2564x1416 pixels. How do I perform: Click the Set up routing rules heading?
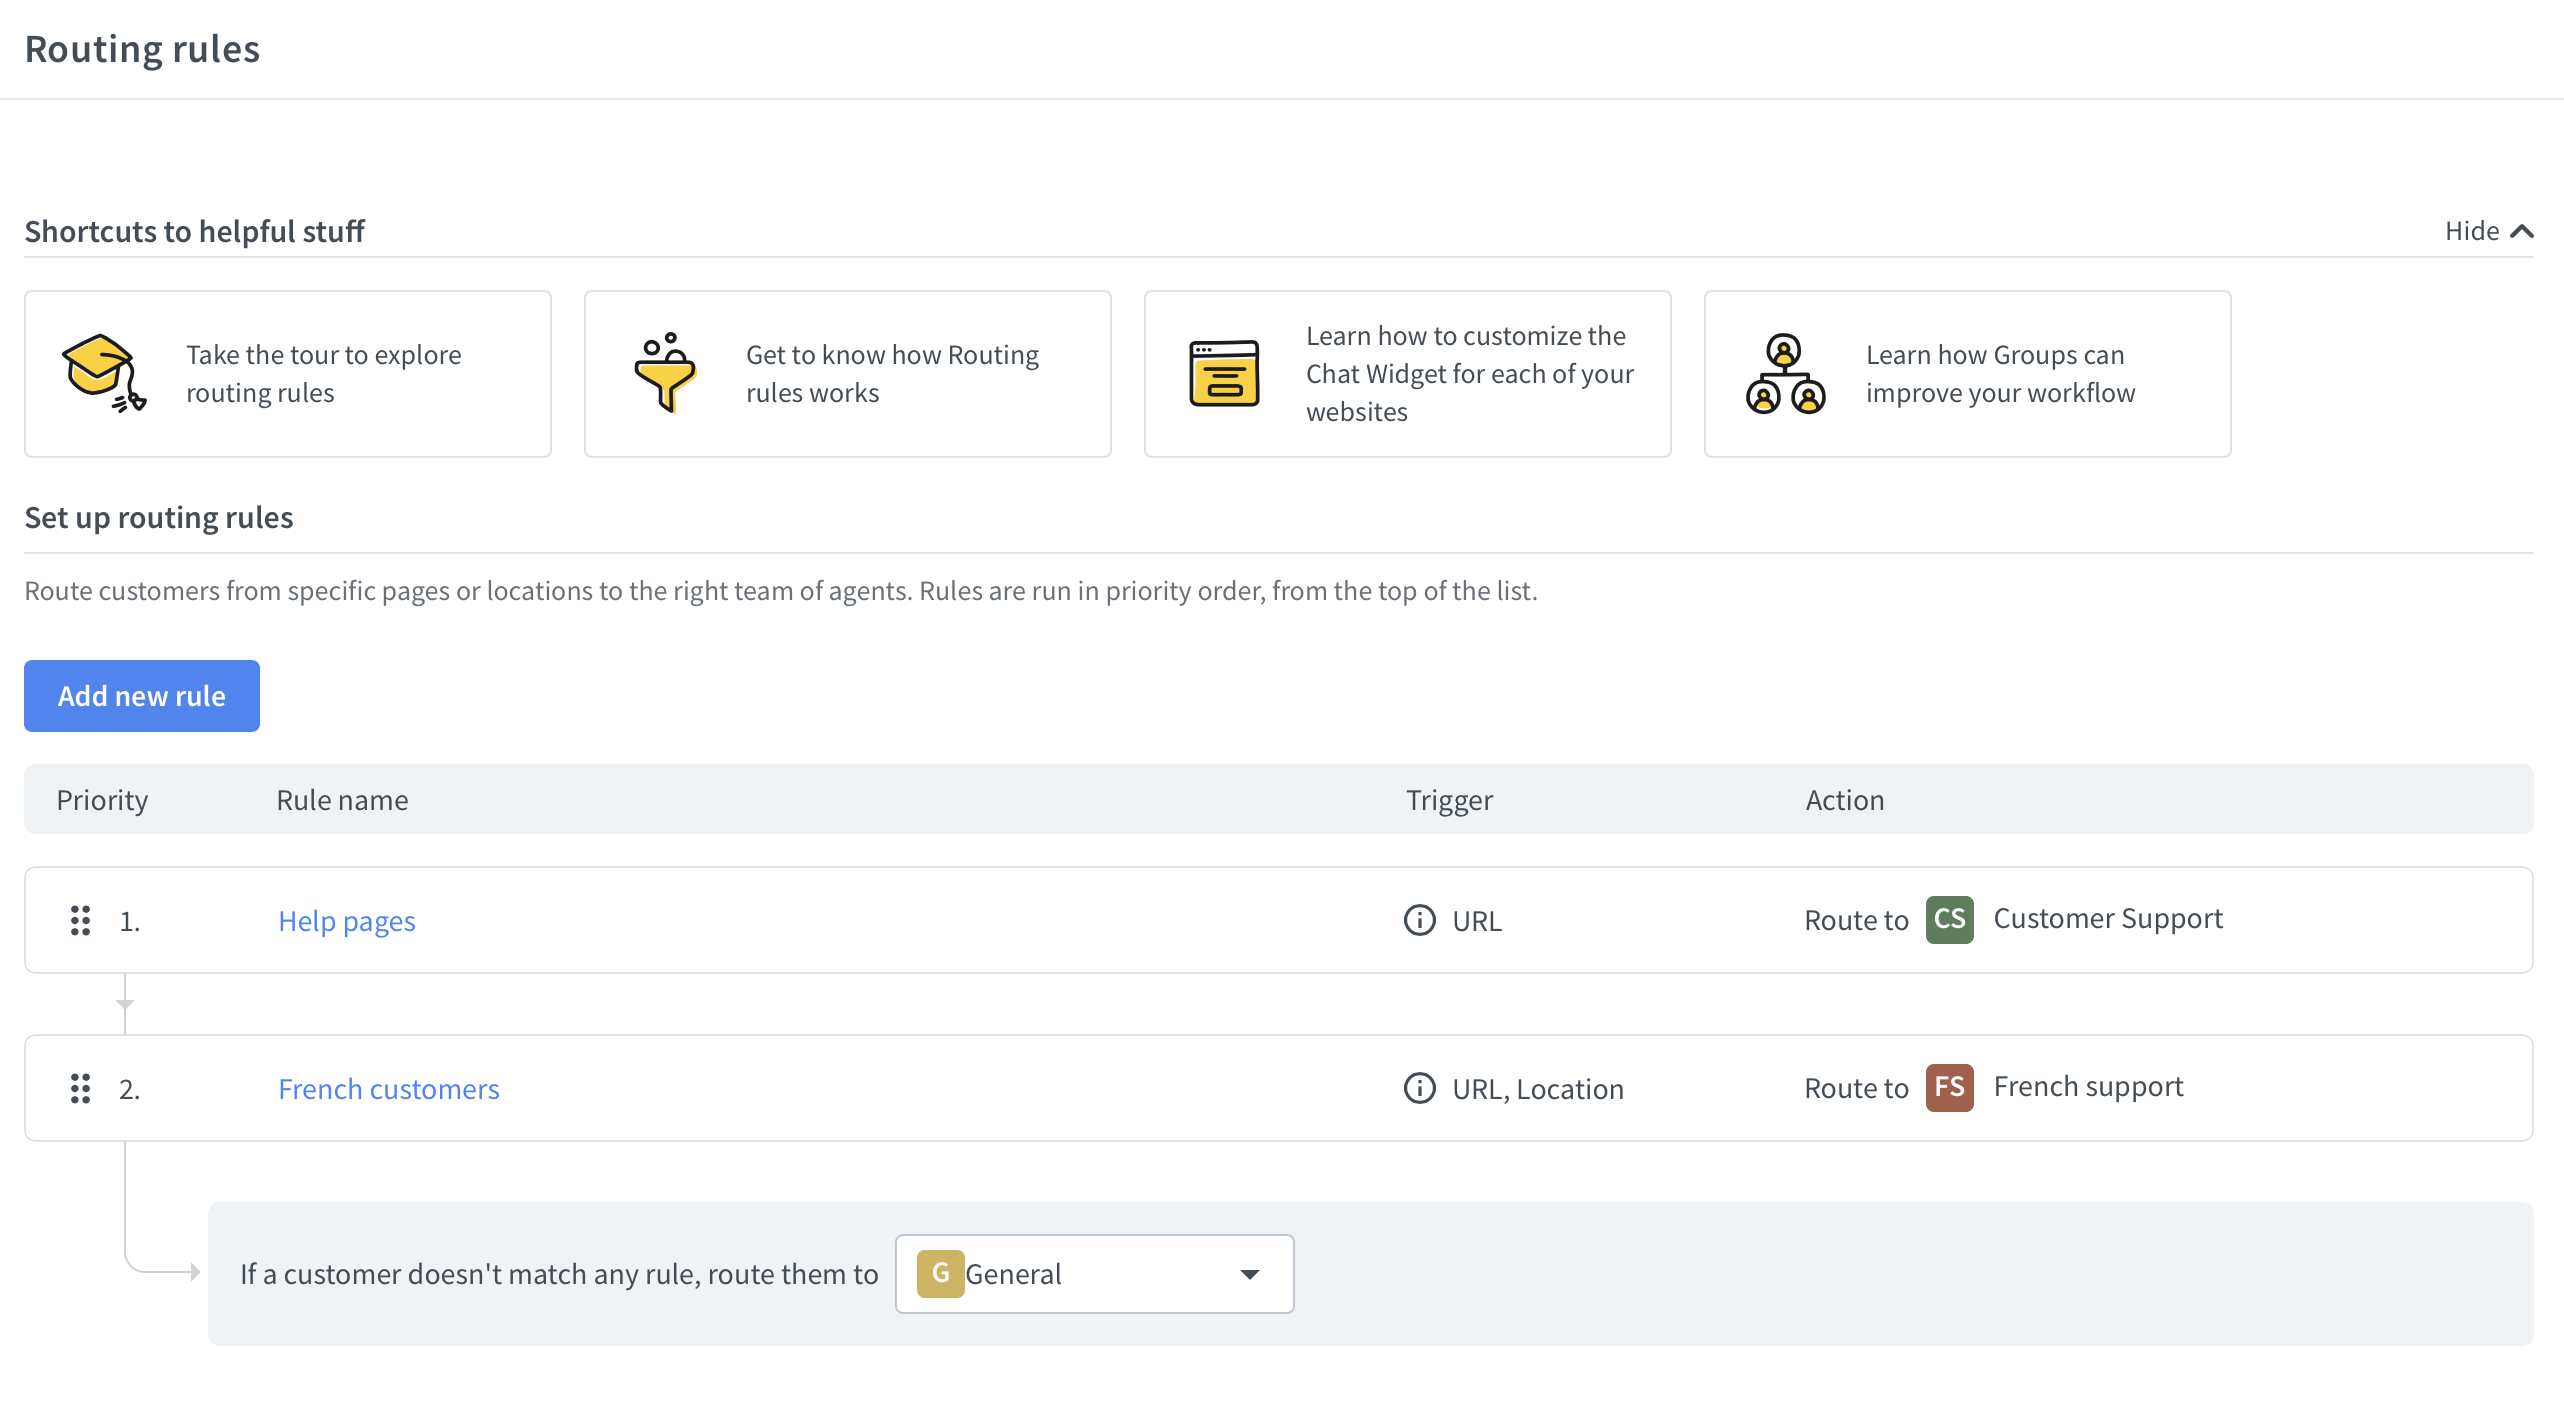point(159,517)
